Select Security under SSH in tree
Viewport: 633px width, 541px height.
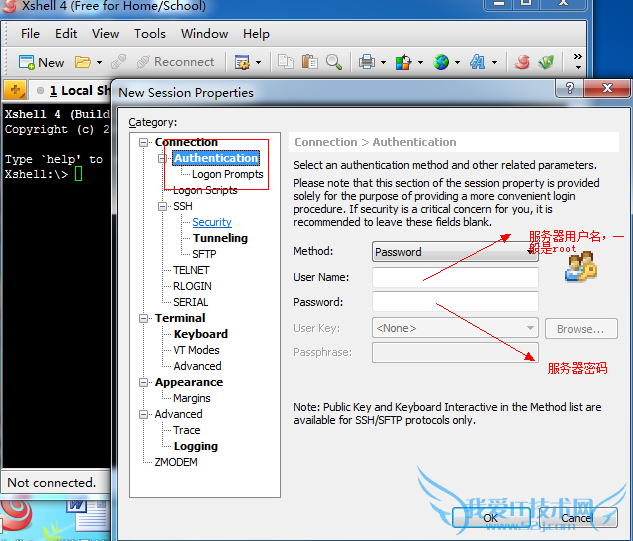(x=212, y=222)
